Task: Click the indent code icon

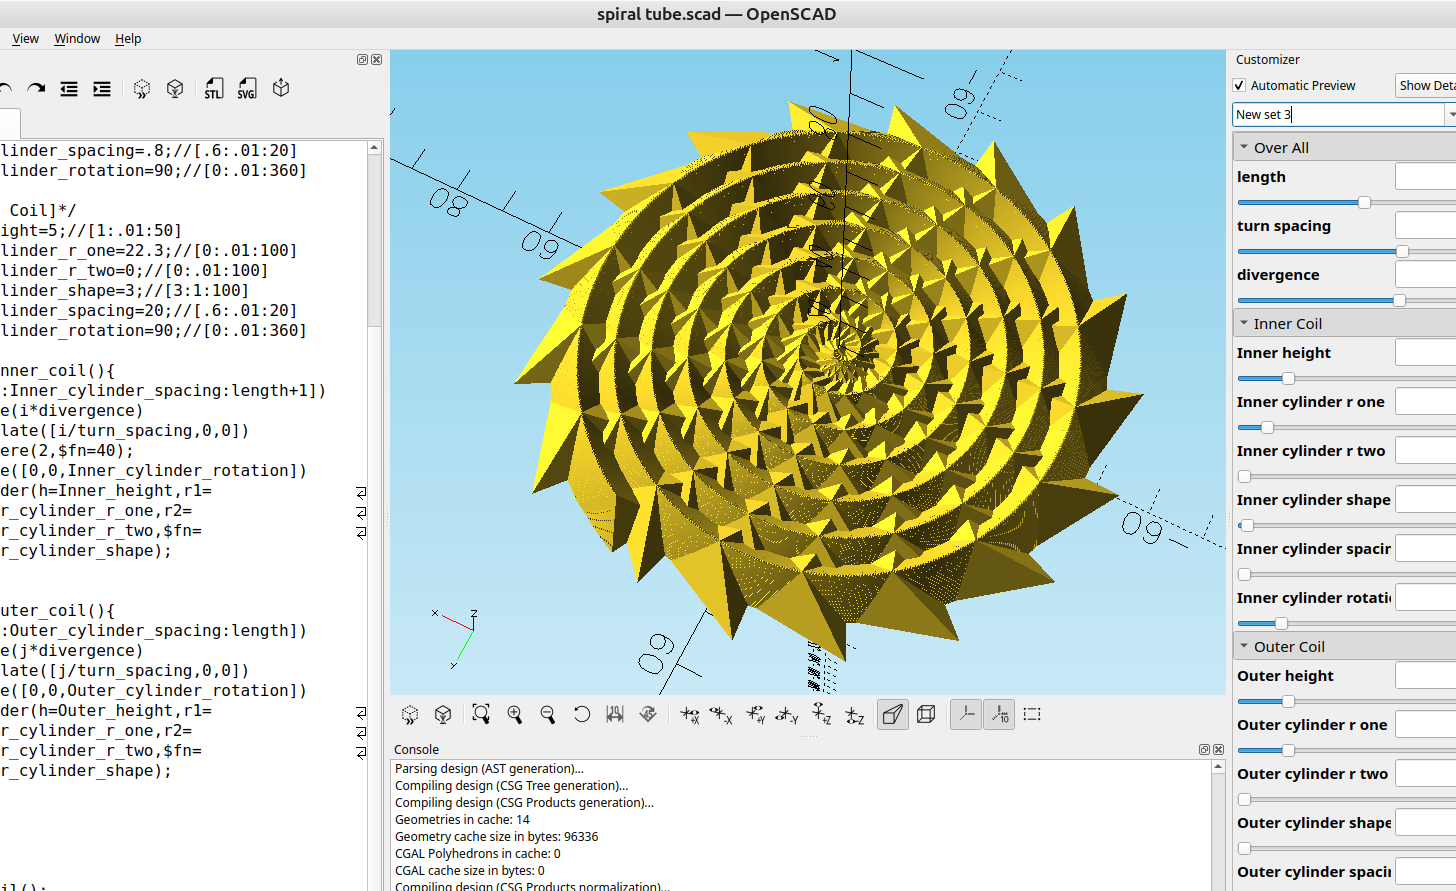Action: (101, 88)
